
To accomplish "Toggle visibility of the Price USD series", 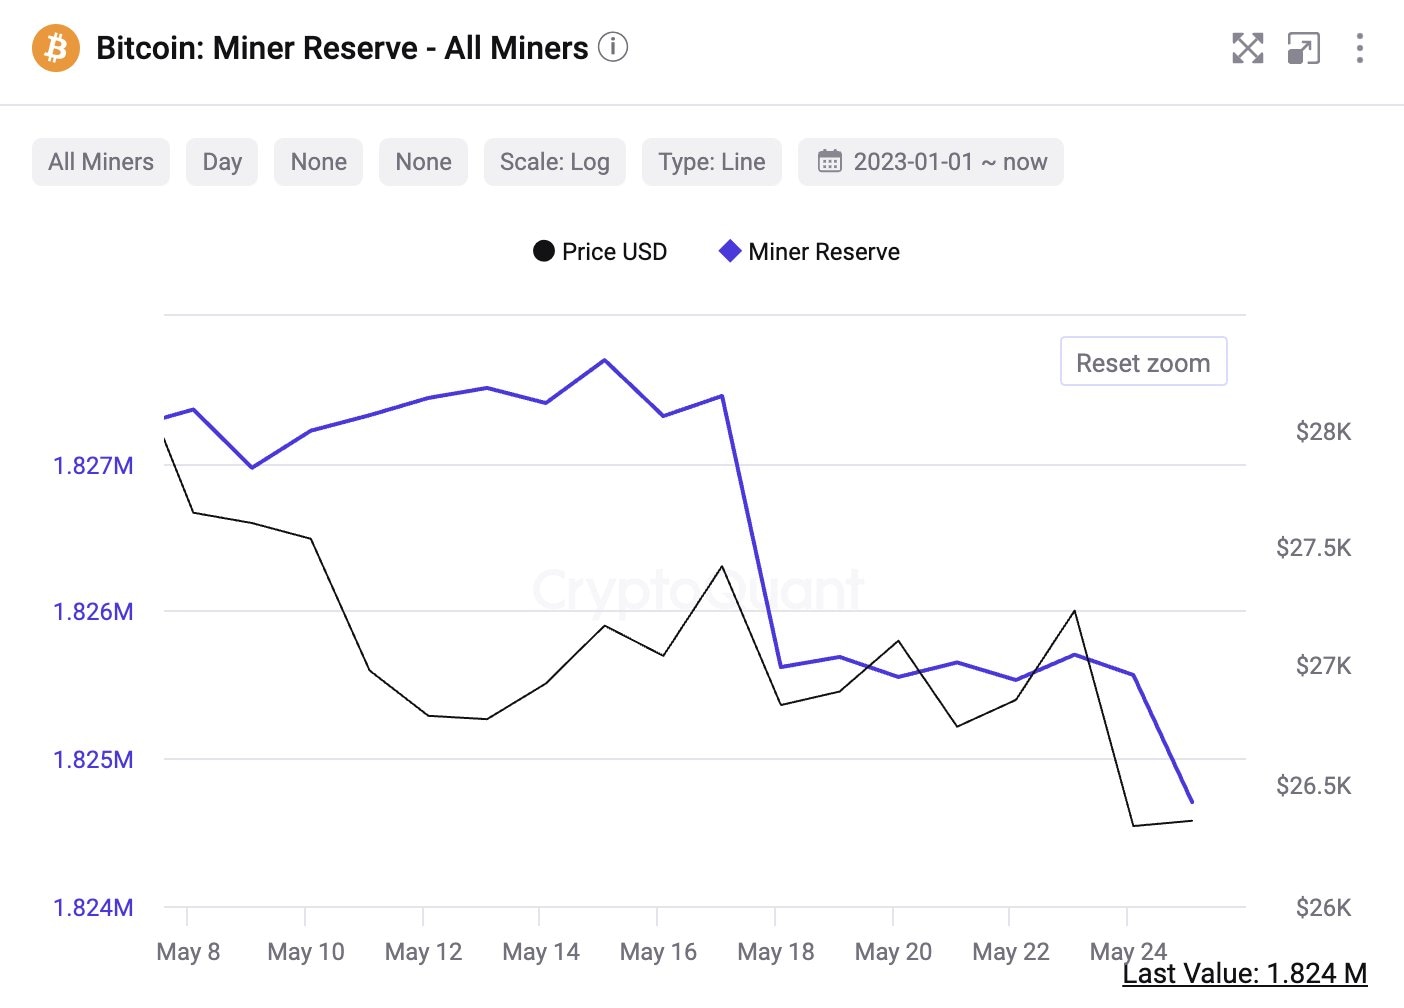I will (600, 251).
